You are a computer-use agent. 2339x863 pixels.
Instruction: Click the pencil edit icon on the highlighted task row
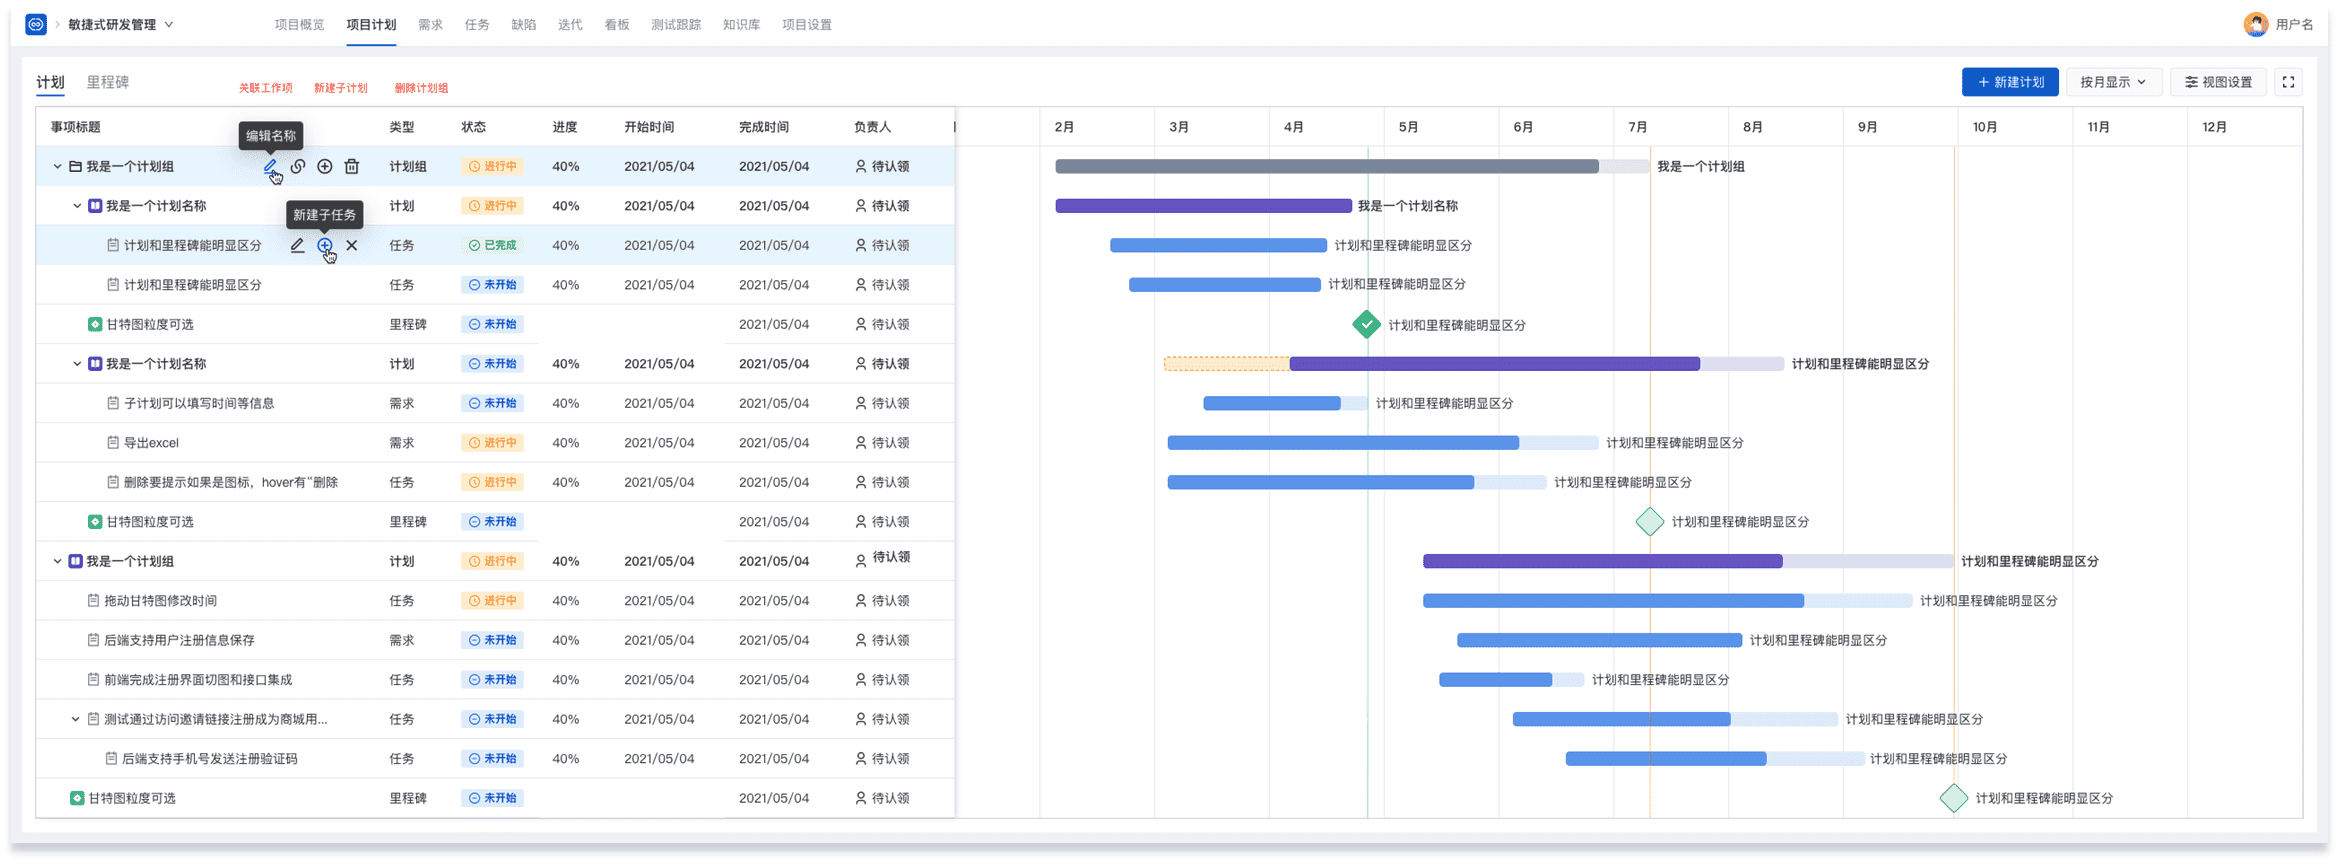click(297, 245)
